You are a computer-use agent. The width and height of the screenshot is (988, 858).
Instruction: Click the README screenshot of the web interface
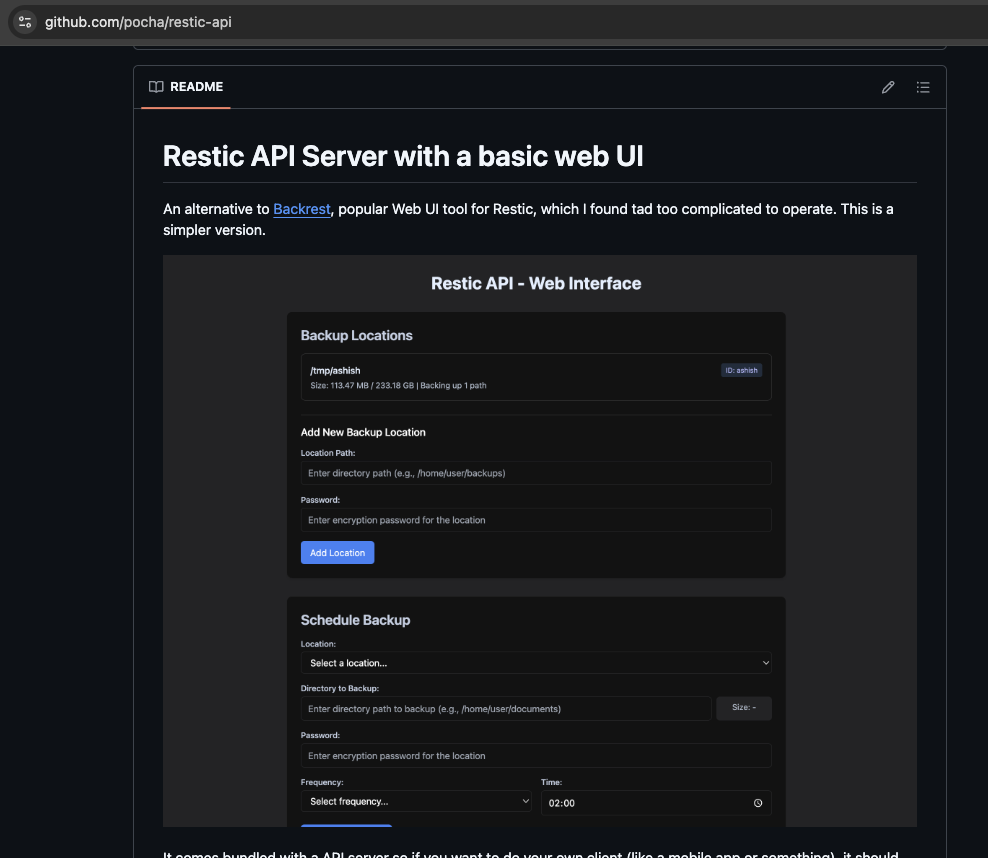[540, 541]
